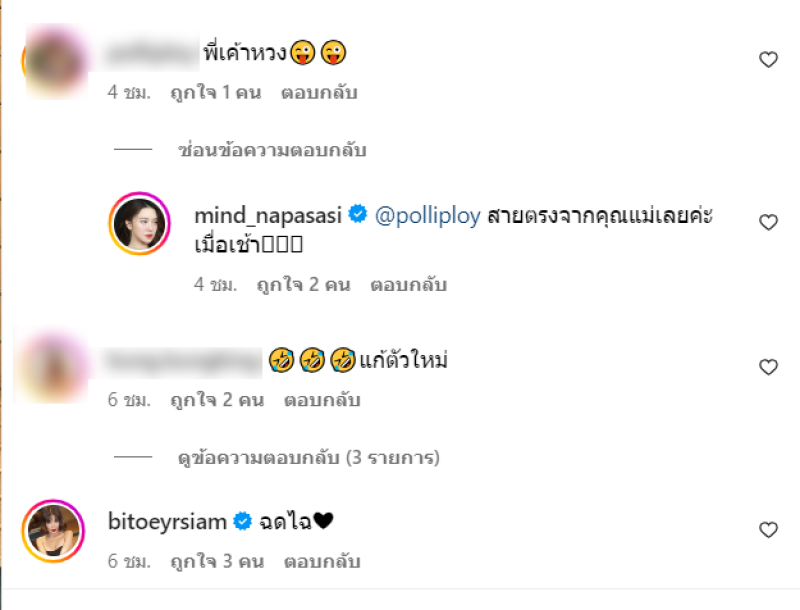Open the bitoeyrsiam username link
Image resolution: width=800 pixels, height=610 pixels.
pyautogui.click(x=167, y=522)
